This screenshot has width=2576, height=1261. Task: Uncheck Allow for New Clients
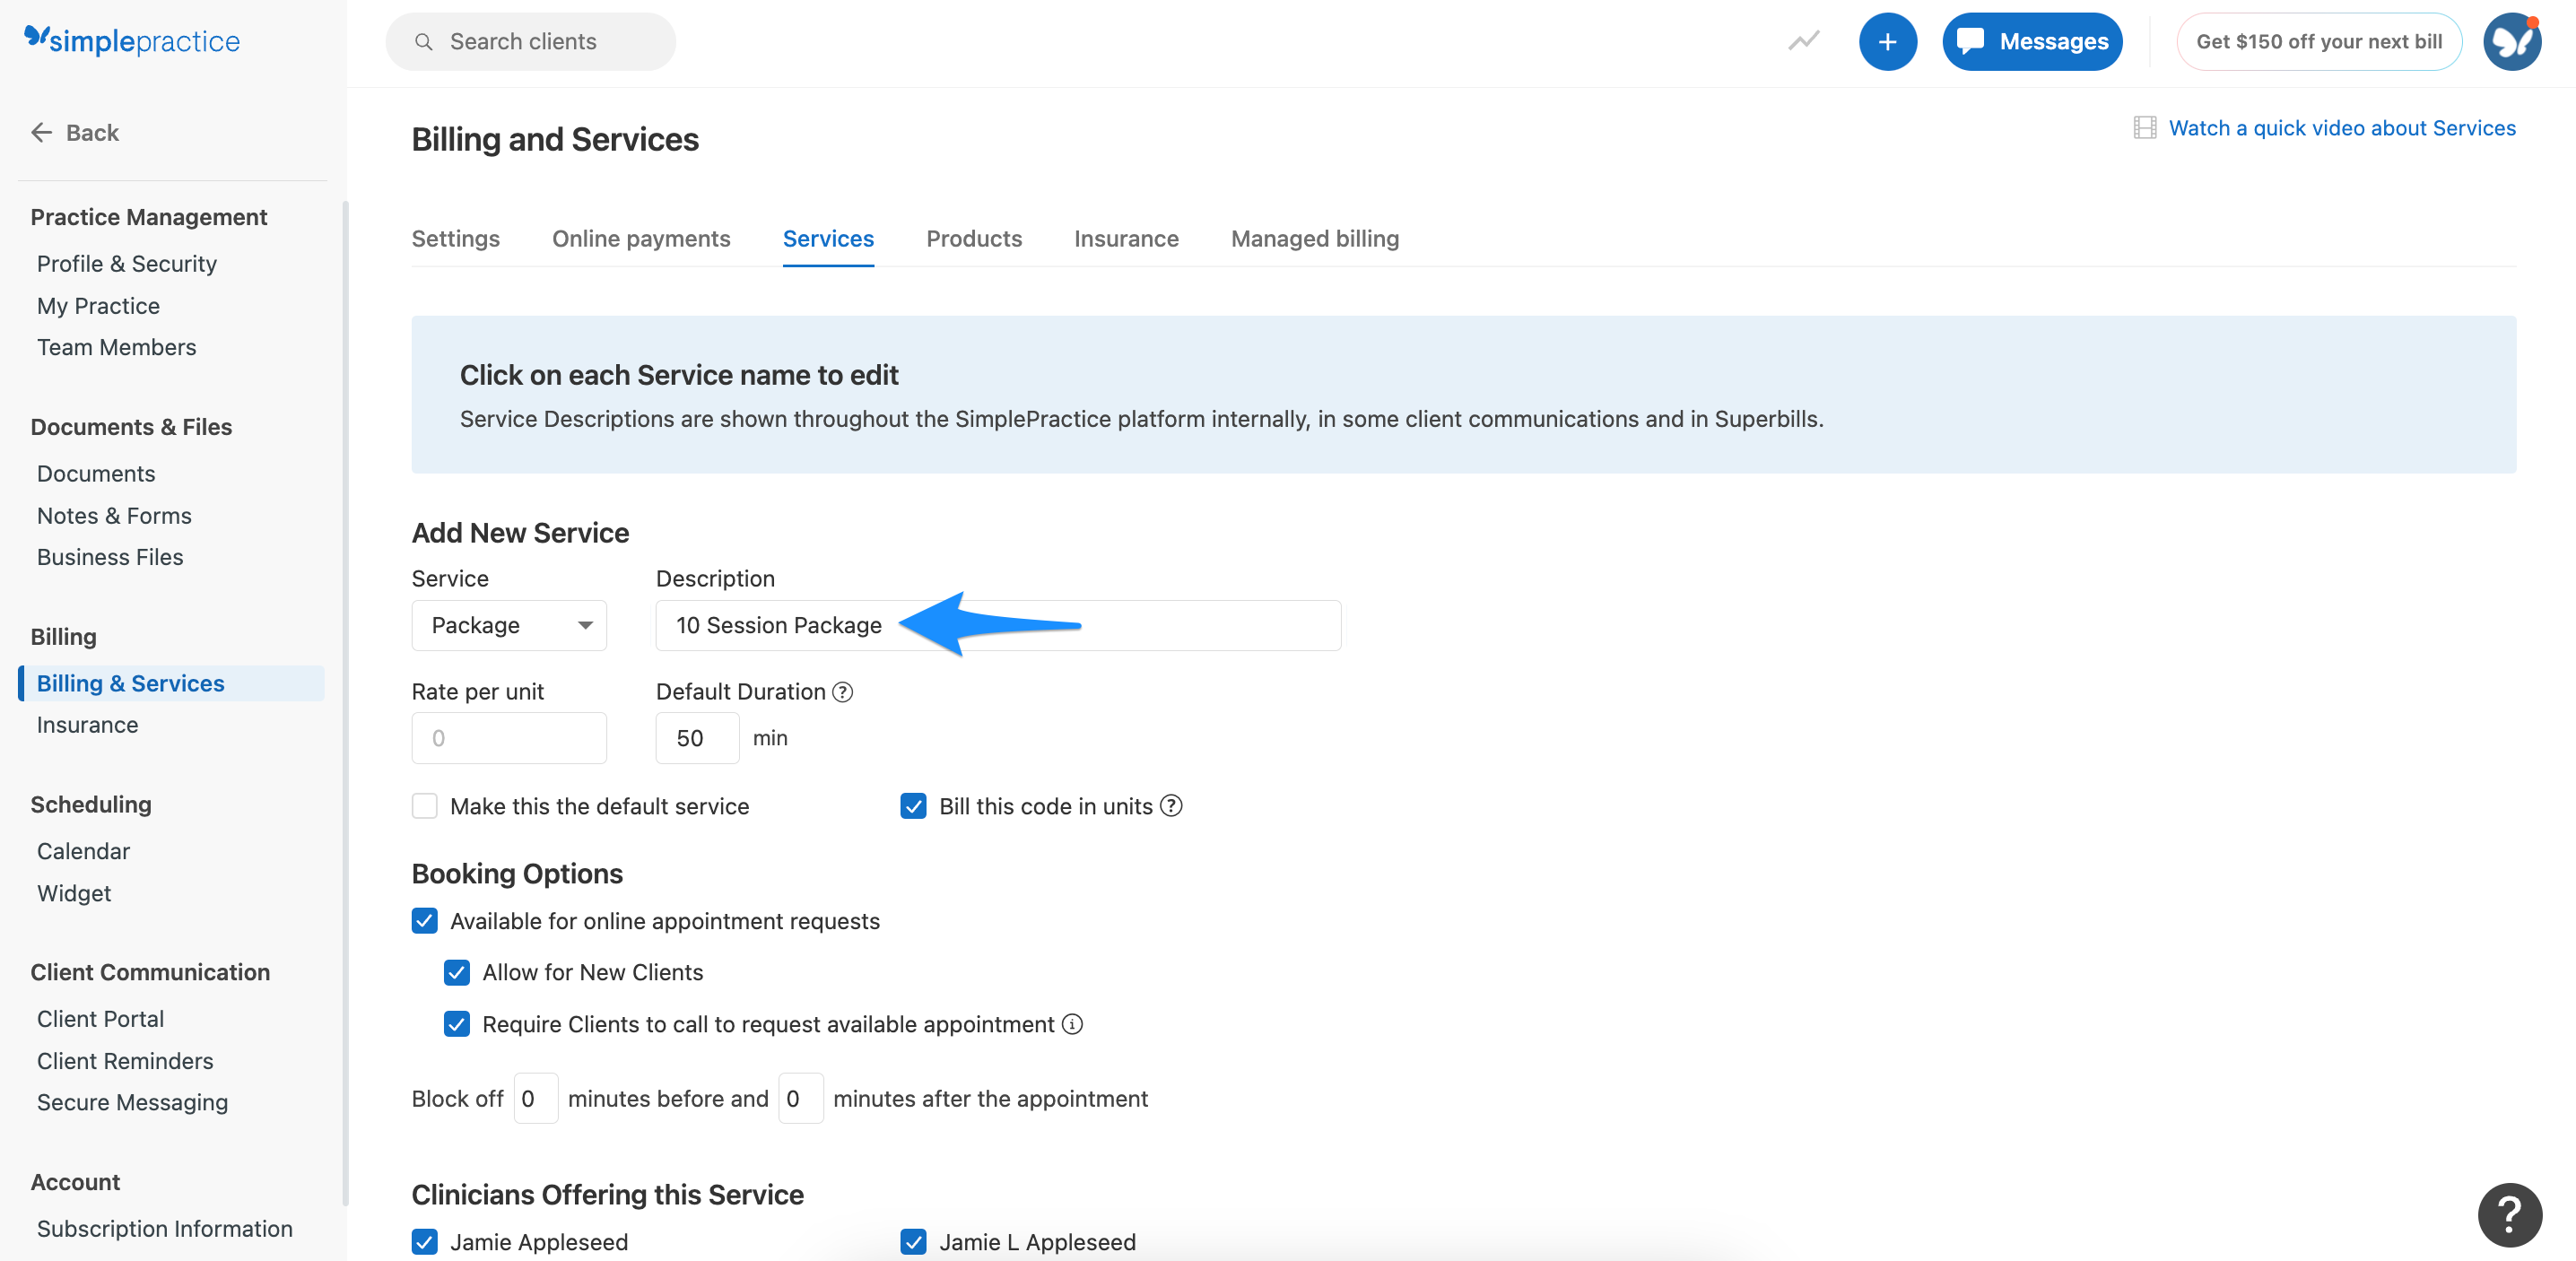coord(457,971)
